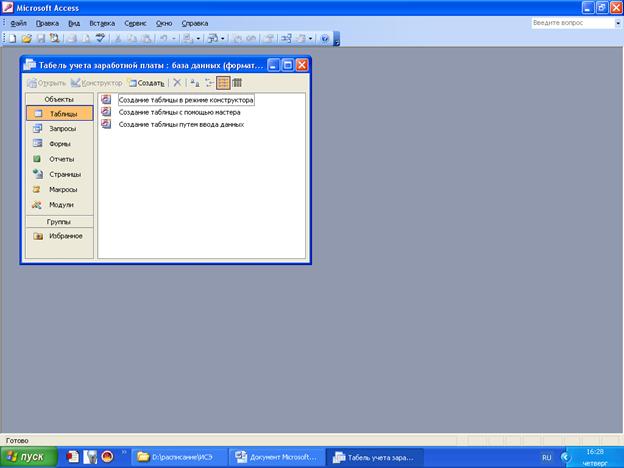This screenshot has width=624, height=468.
Task: Click the Объекты header bar
Action: [x=59, y=99]
